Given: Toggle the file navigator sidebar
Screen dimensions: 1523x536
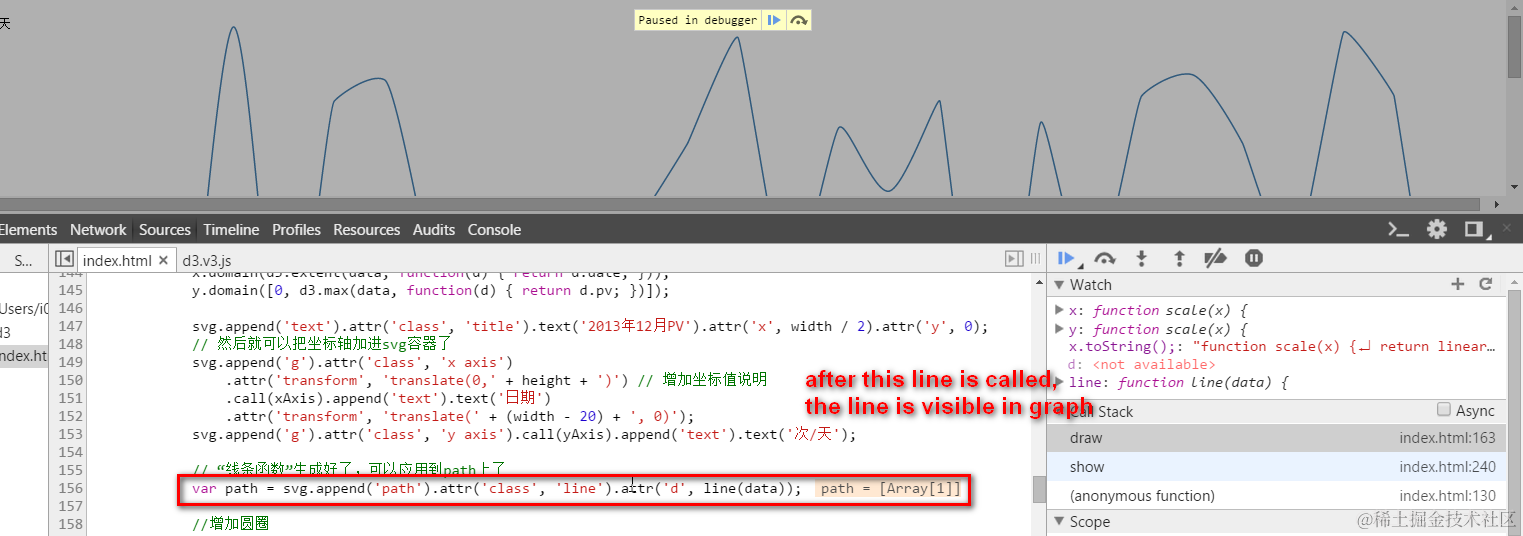Looking at the screenshot, I should pyautogui.click(x=64, y=259).
